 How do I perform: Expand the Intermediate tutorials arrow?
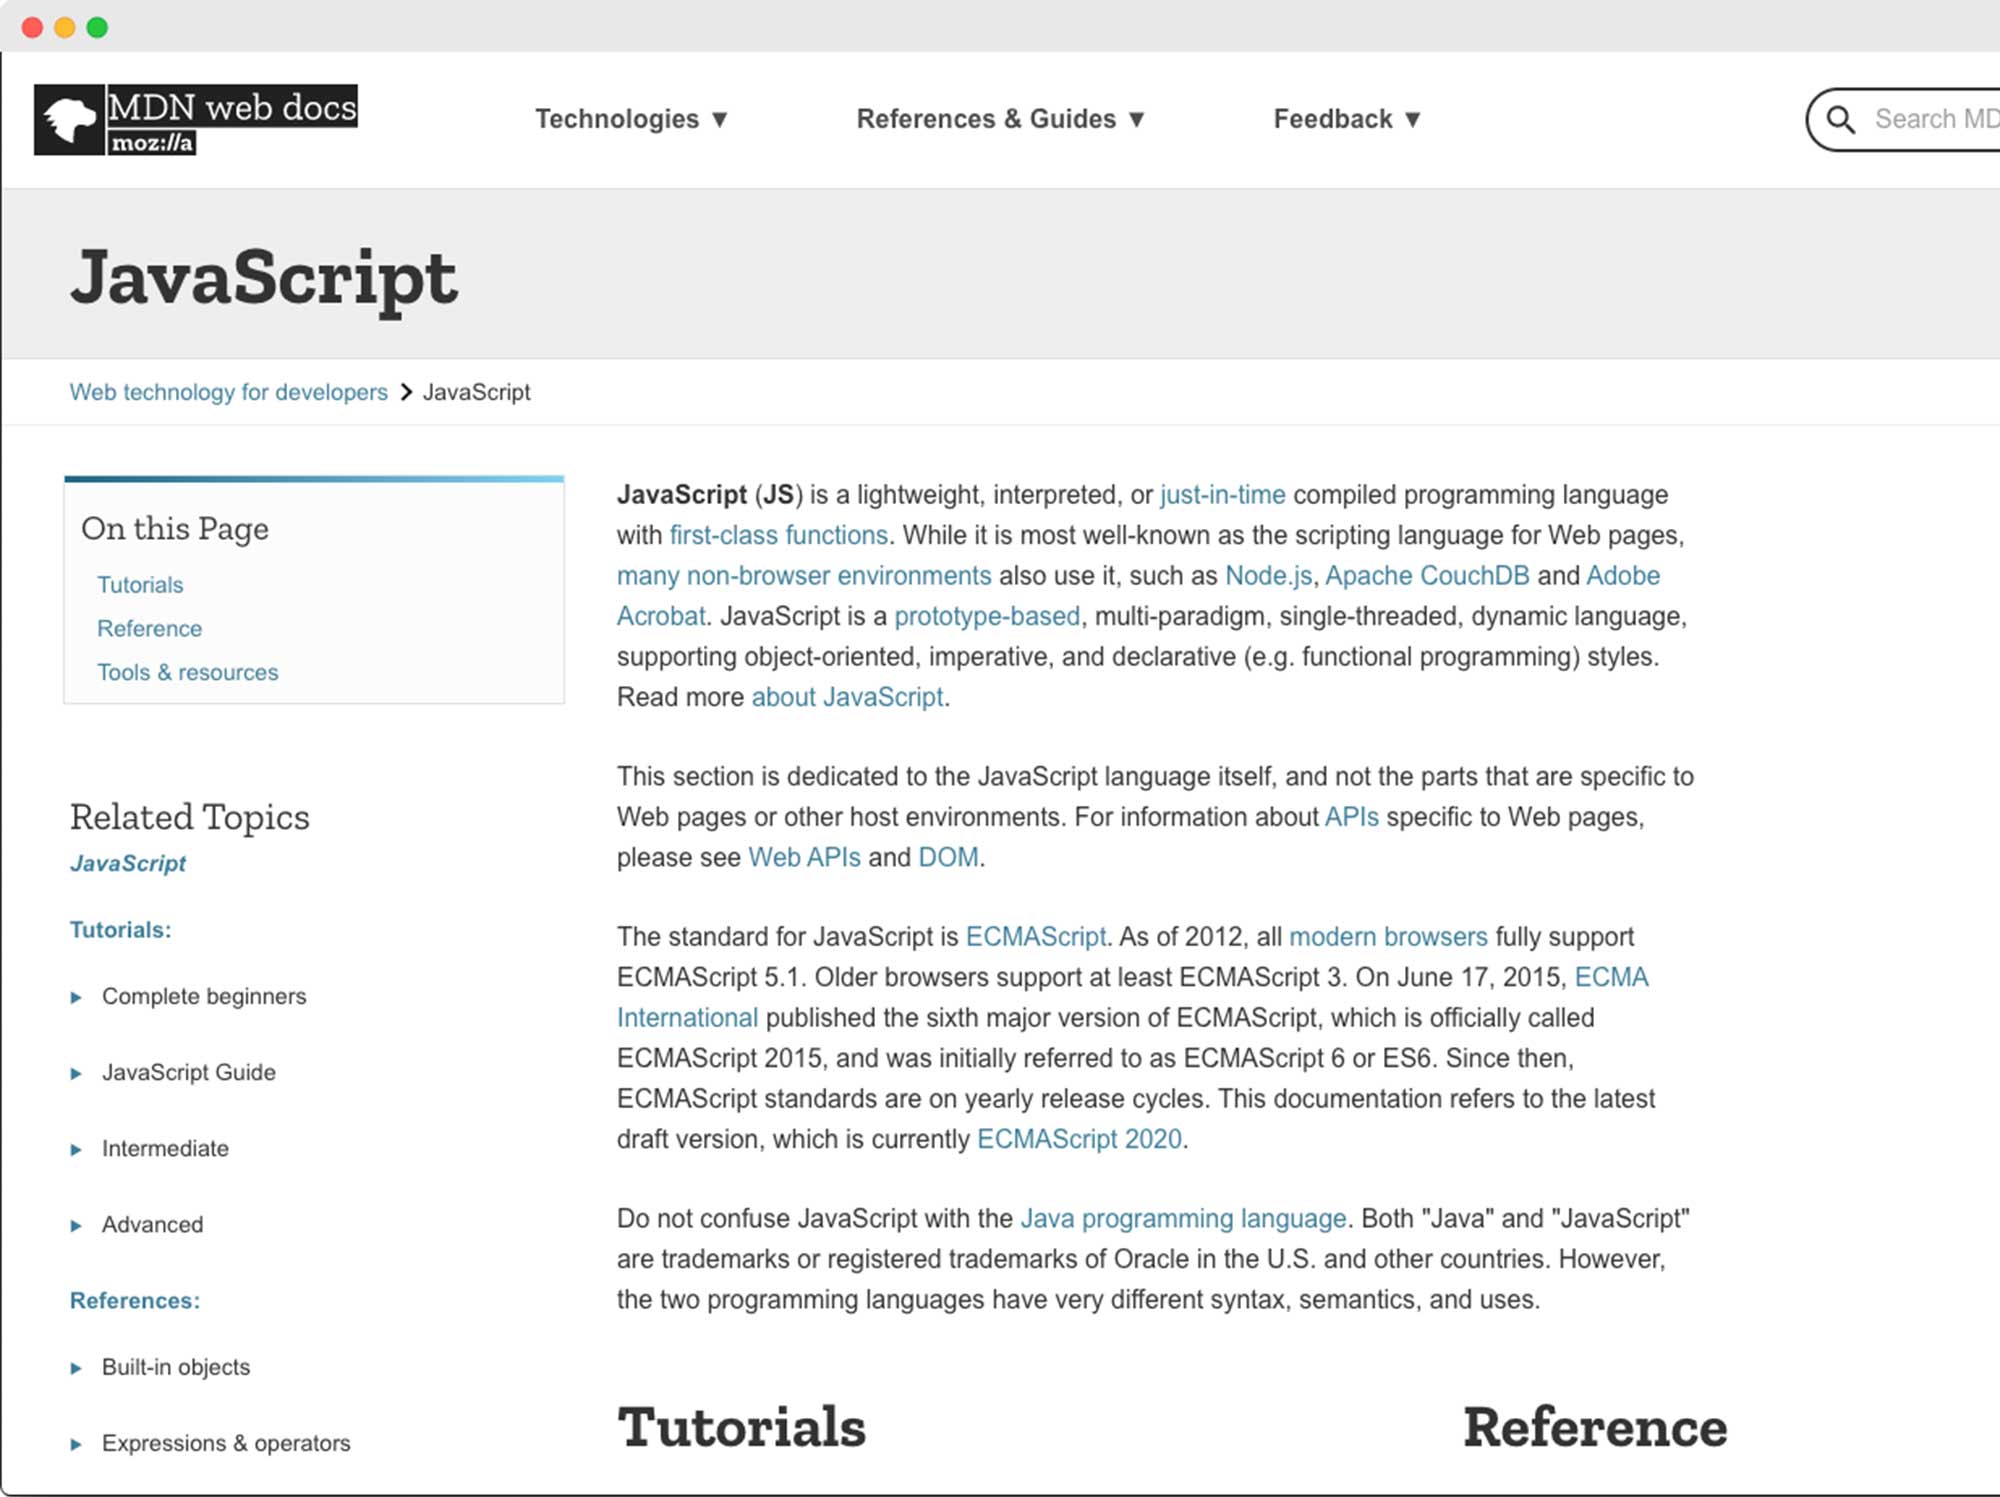(x=76, y=1149)
